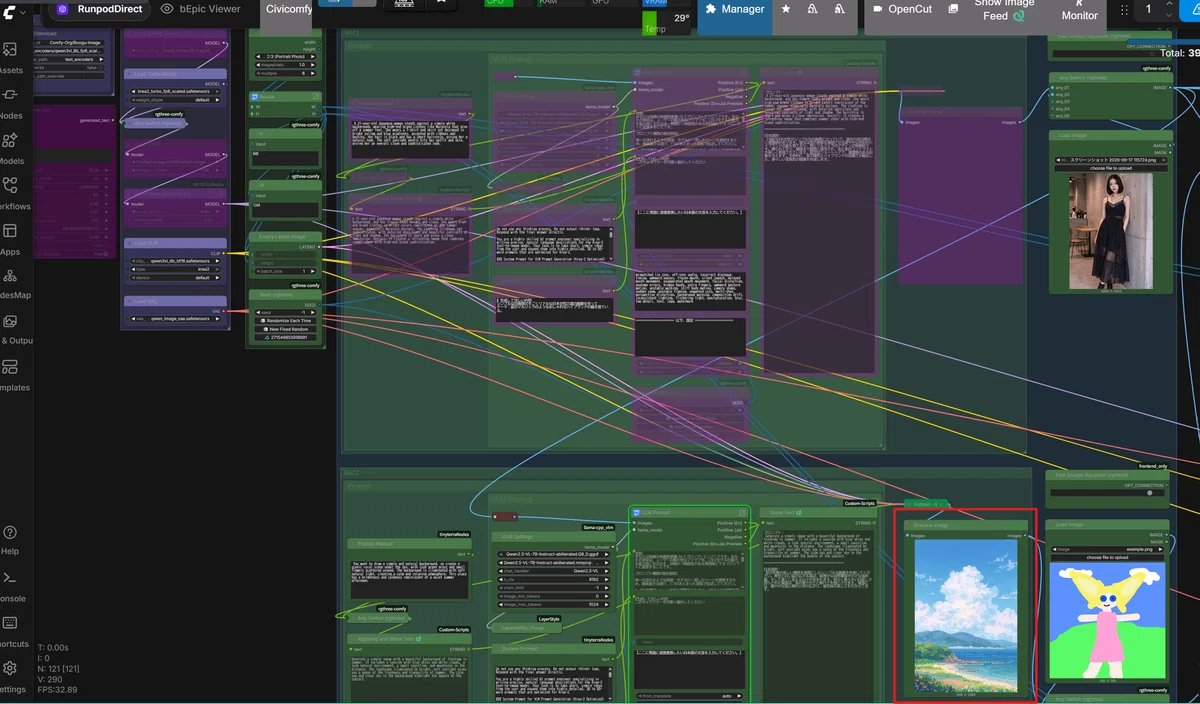
Task: Click the Temp 29° monitor readout
Action: point(667,23)
